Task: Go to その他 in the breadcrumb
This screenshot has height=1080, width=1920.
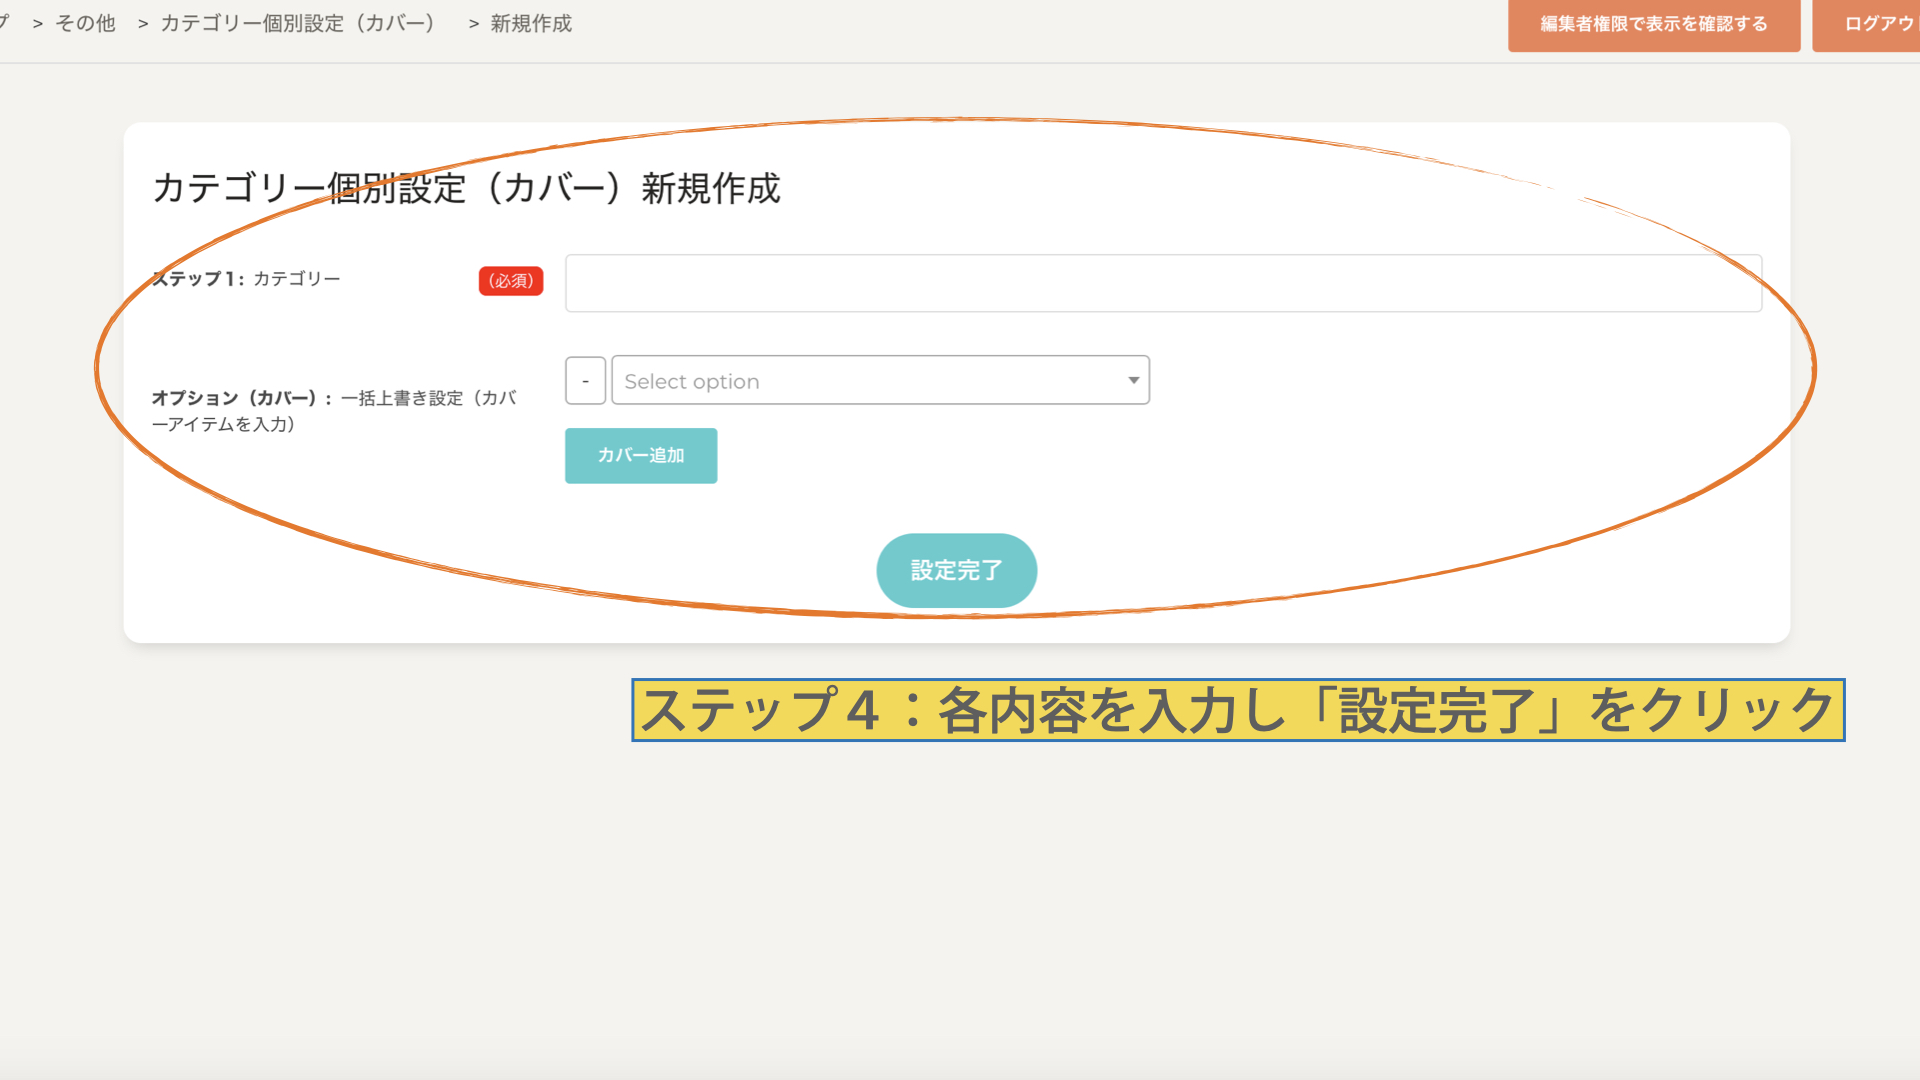Action: 86,24
